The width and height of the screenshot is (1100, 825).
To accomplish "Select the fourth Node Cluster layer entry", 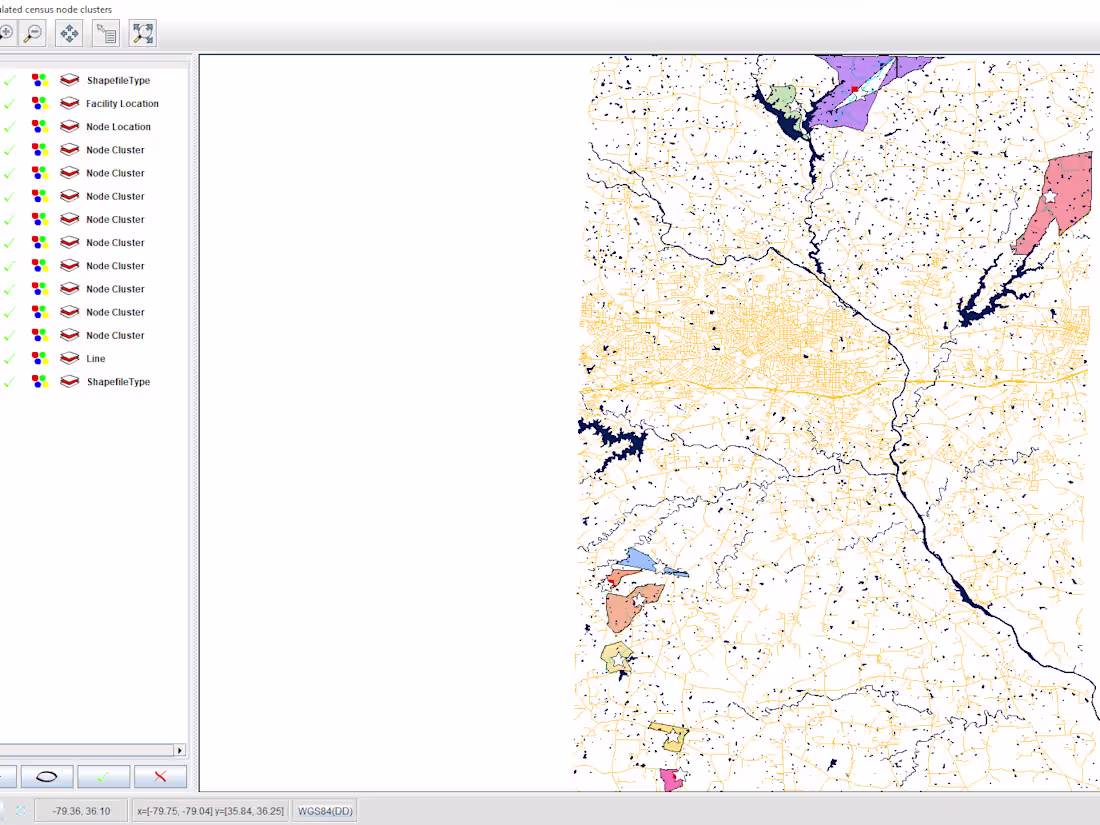I will coord(115,219).
